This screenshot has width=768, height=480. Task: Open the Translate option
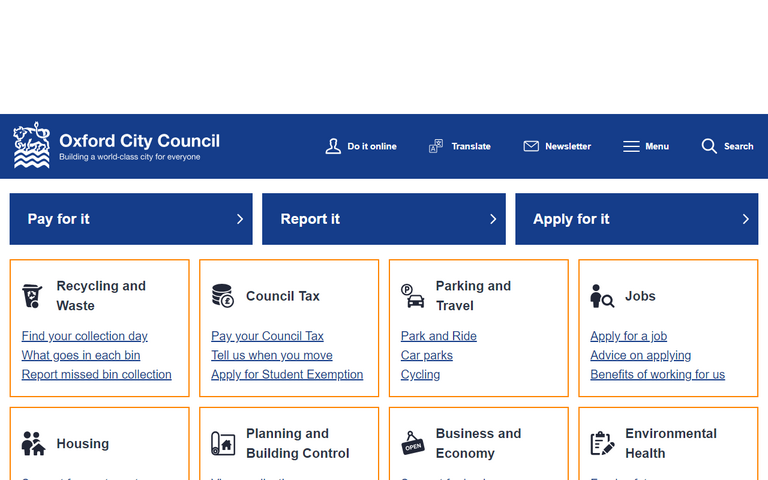coord(460,146)
